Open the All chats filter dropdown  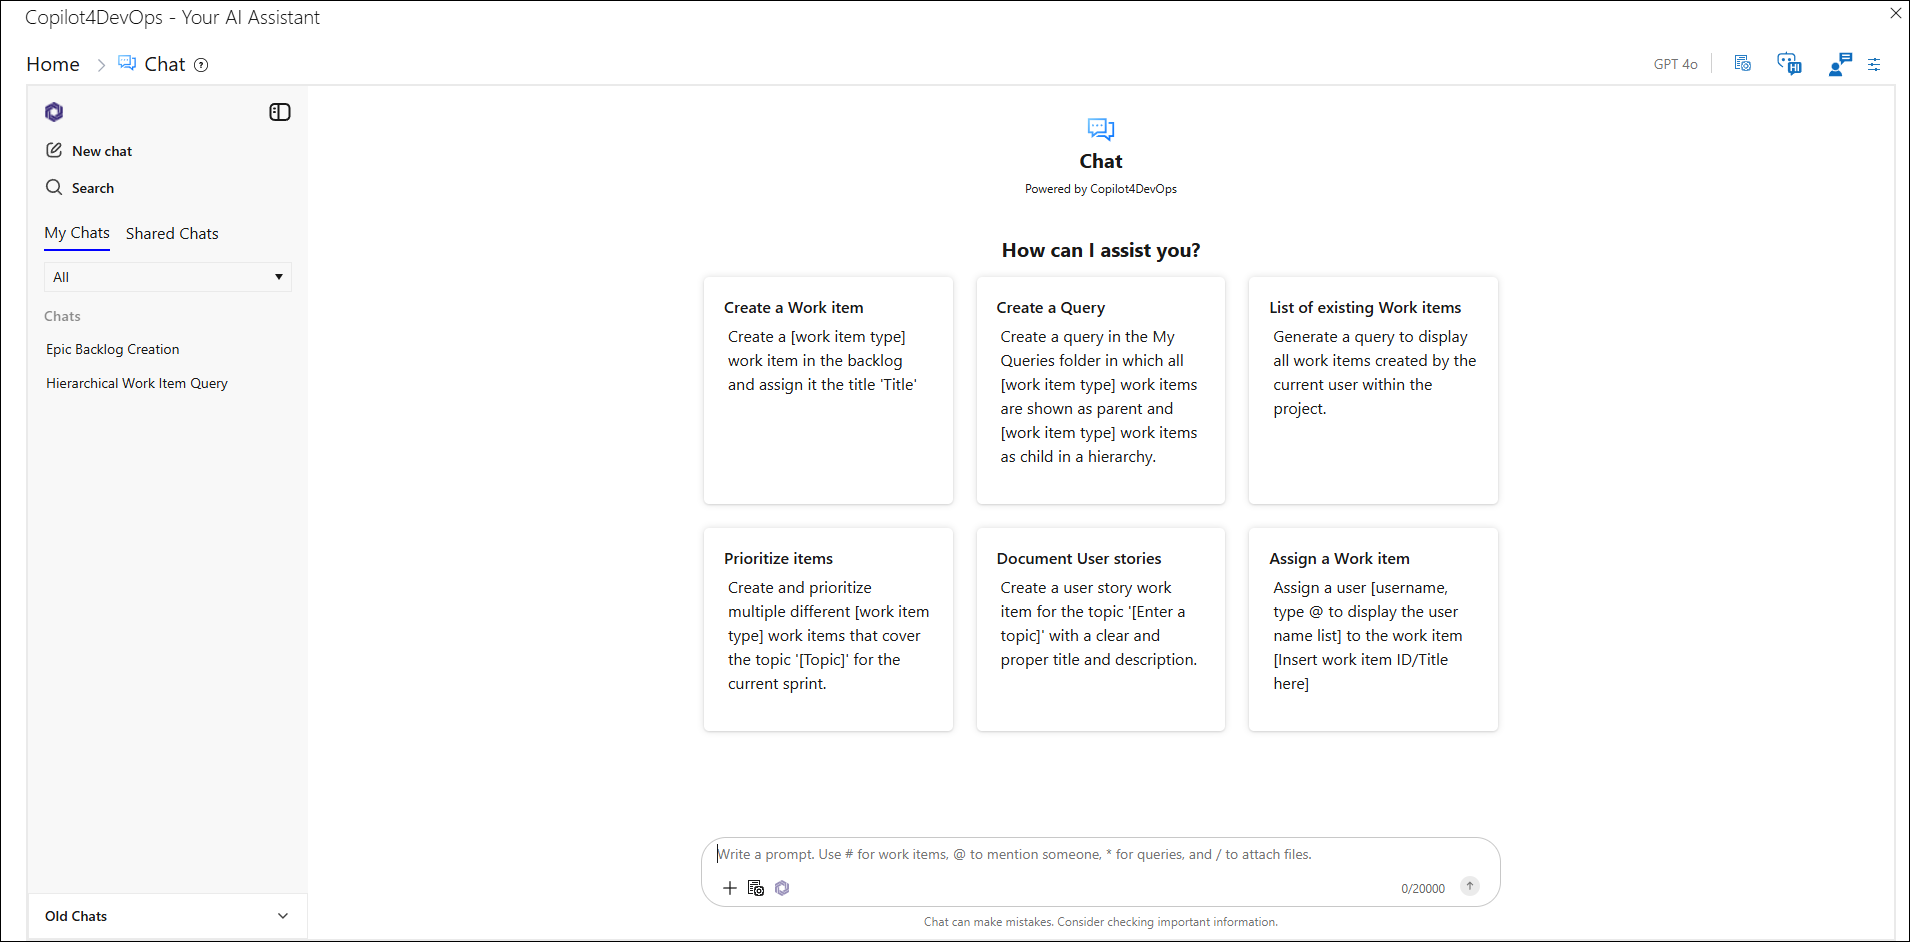click(x=167, y=277)
